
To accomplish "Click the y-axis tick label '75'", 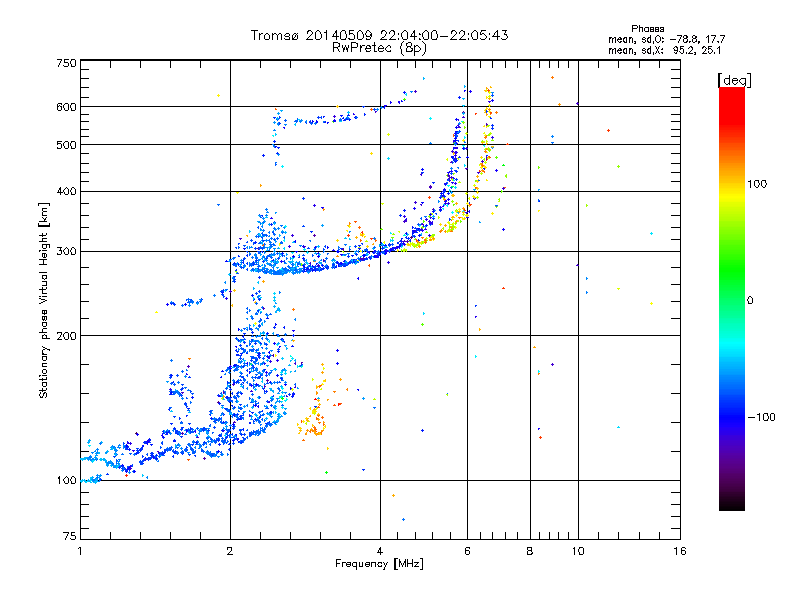I will coord(70,536).
